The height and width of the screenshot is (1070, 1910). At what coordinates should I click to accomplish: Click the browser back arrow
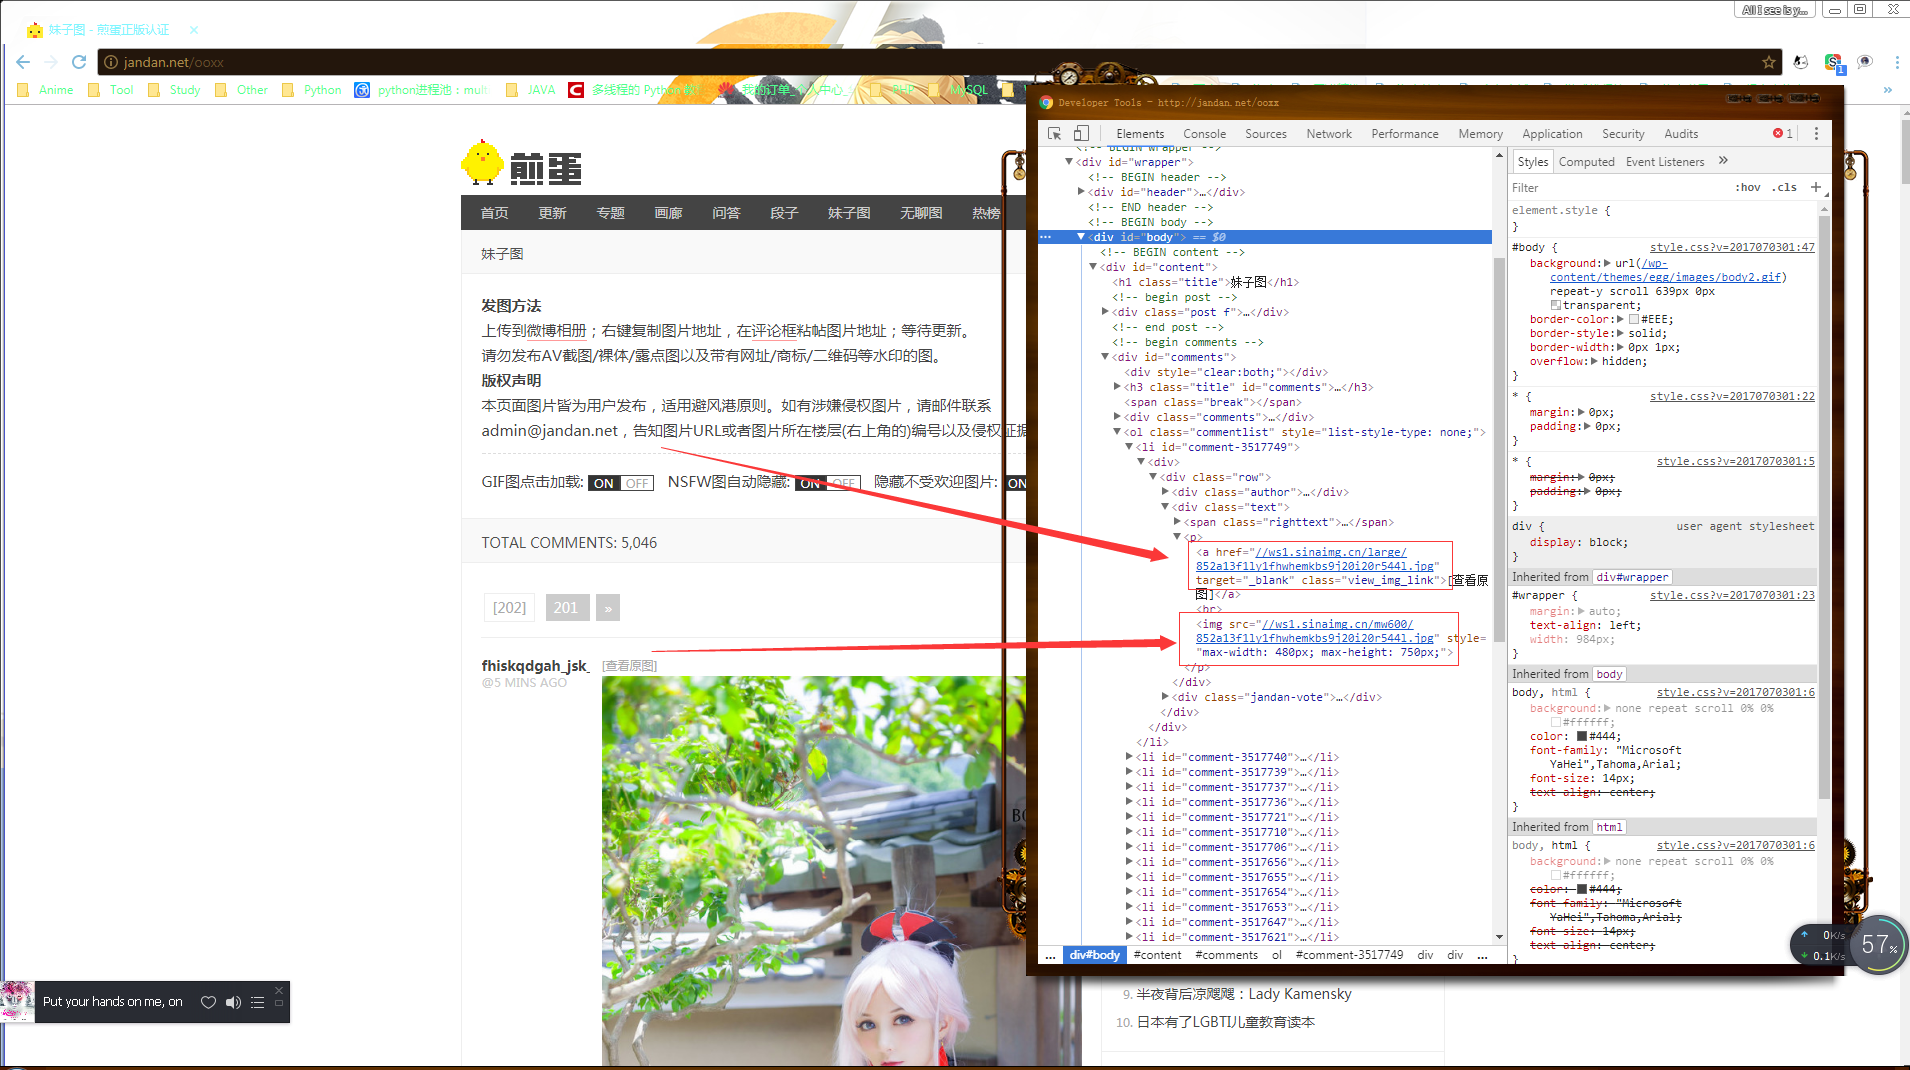[23, 62]
